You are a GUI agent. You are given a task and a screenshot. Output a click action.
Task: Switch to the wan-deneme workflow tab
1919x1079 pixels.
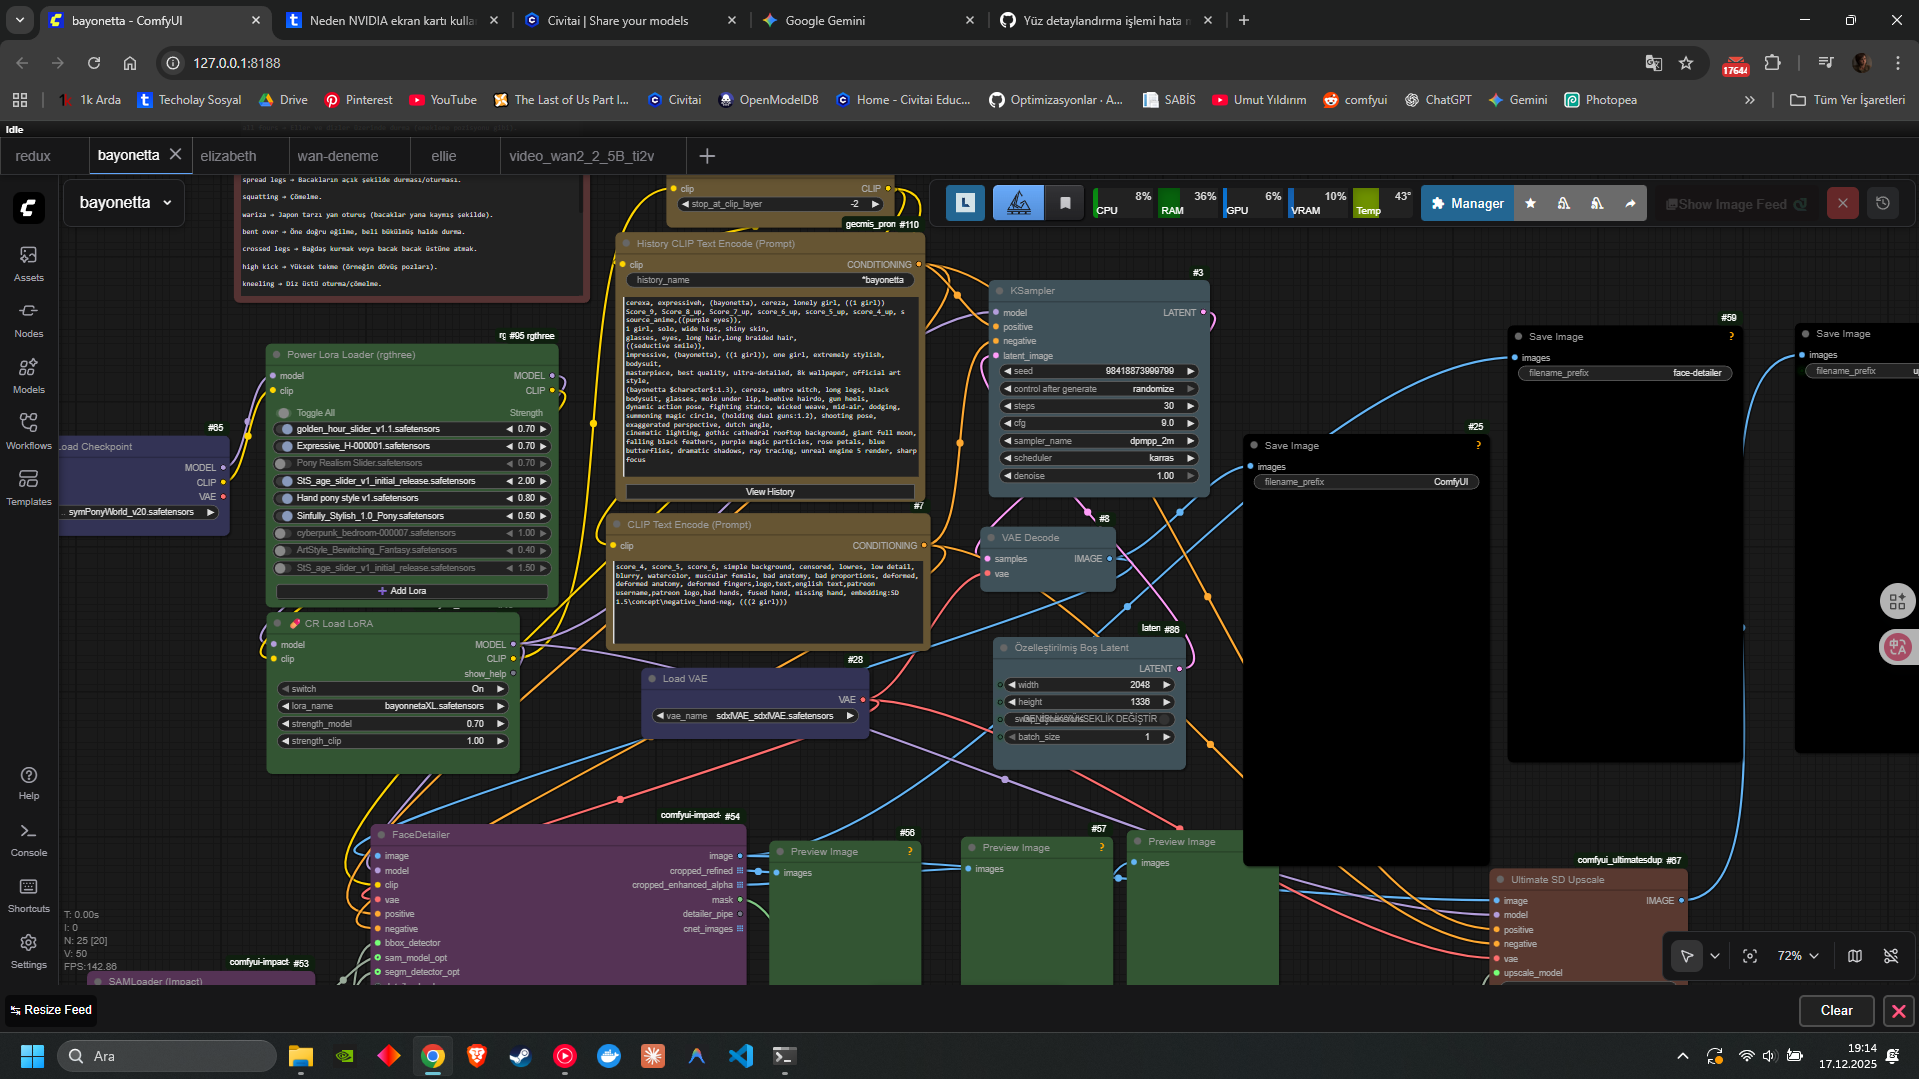(338, 156)
